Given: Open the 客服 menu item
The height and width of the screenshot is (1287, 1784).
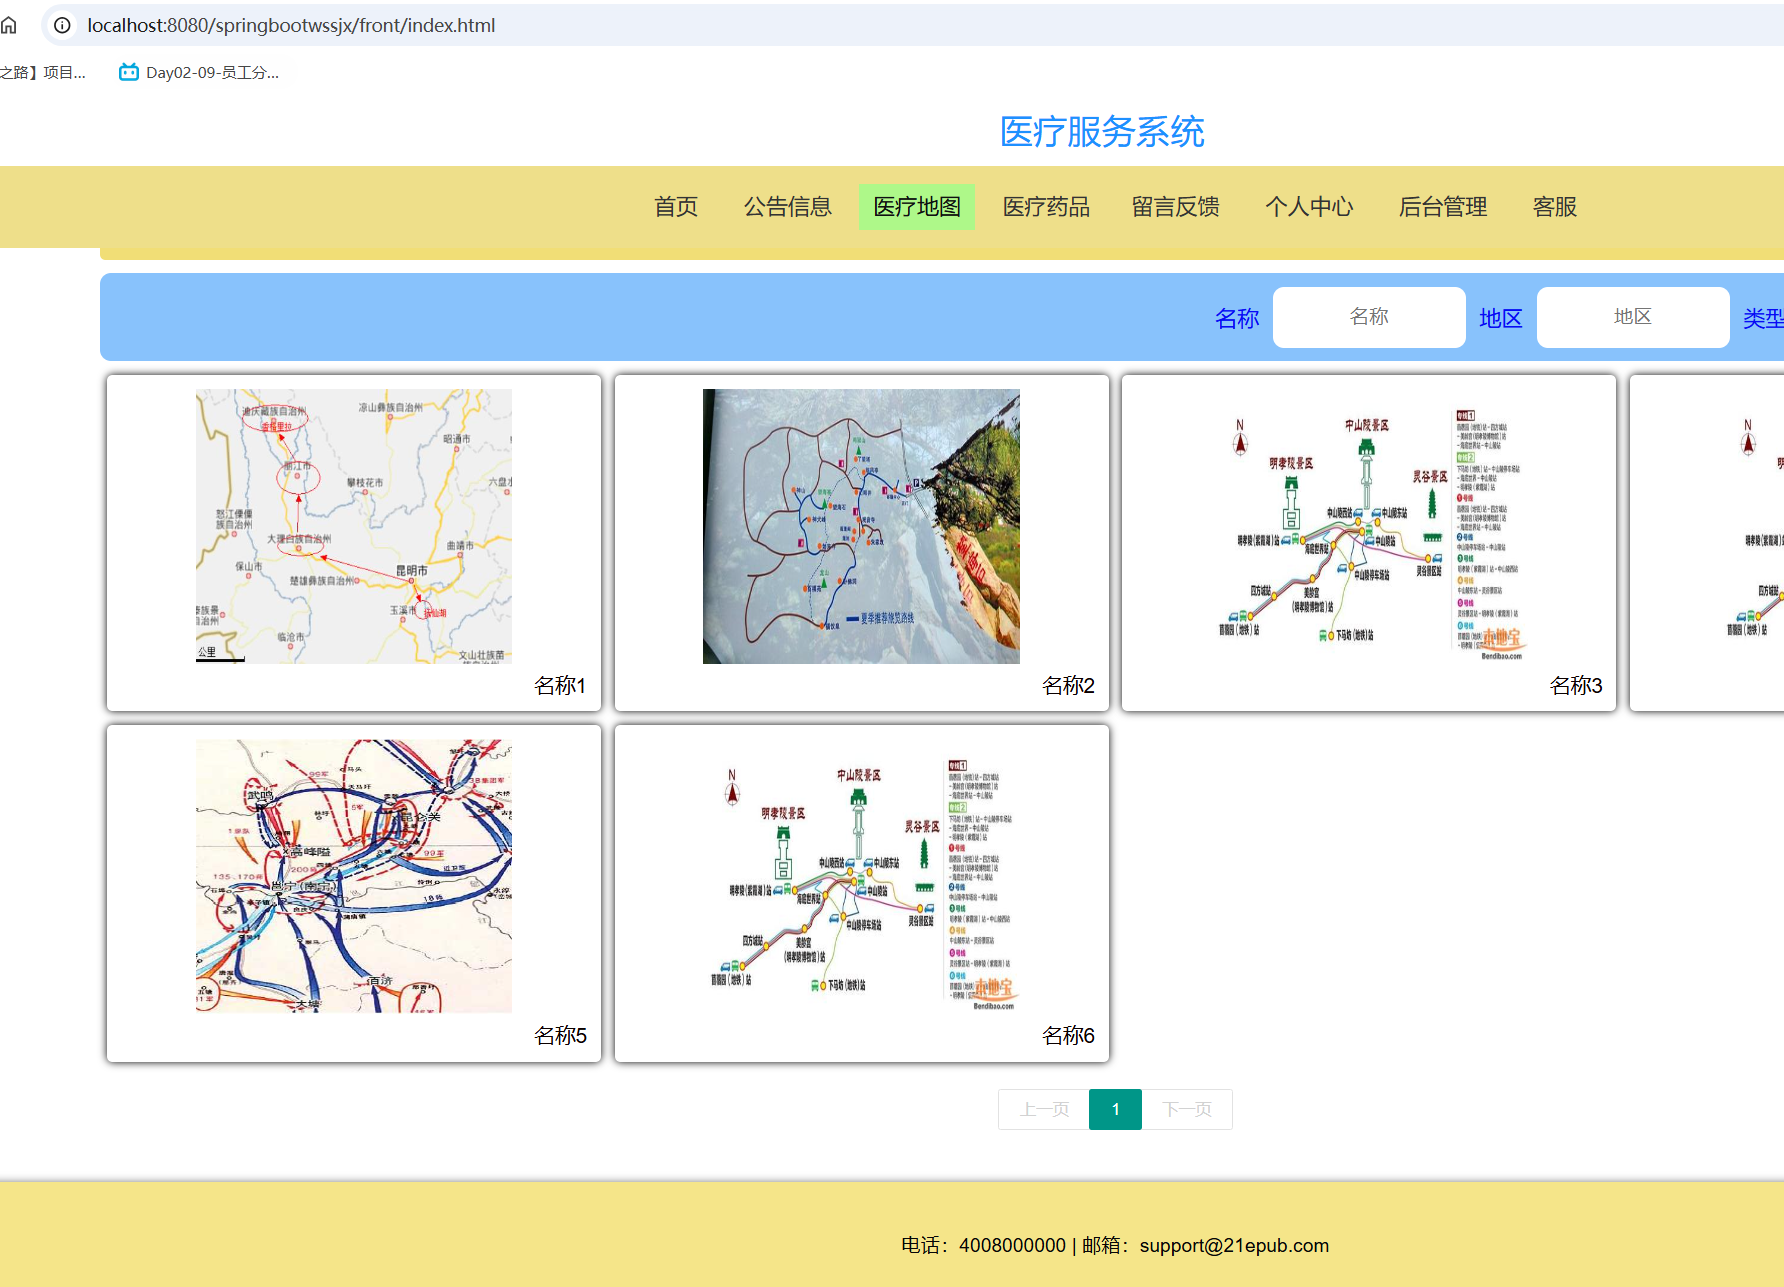Looking at the screenshot, I should (1555, 207).
